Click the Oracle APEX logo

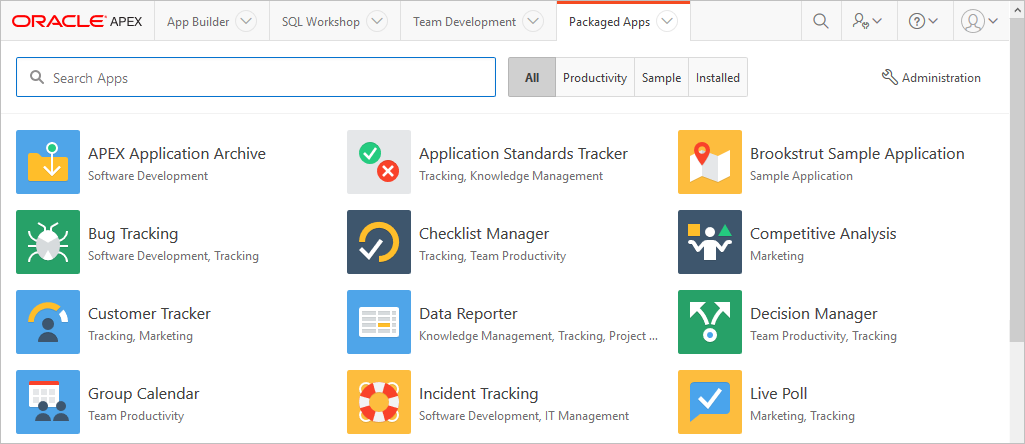[x=77, y=22]
